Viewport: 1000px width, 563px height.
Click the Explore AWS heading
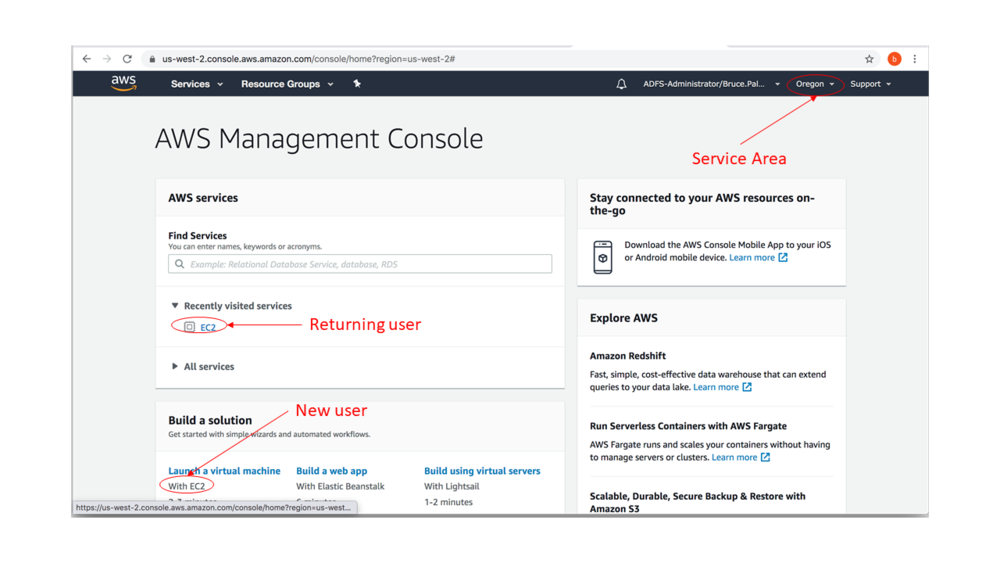coord(624,318)
